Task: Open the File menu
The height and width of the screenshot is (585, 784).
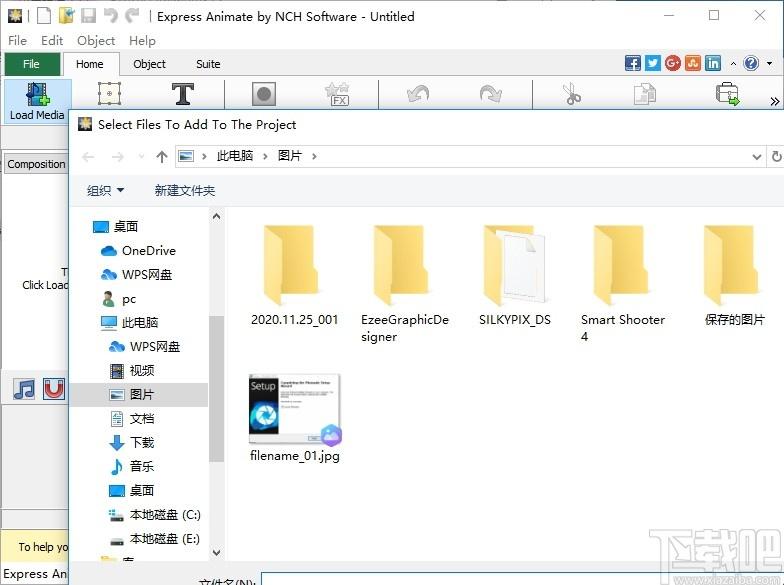Action: point(18,40)
